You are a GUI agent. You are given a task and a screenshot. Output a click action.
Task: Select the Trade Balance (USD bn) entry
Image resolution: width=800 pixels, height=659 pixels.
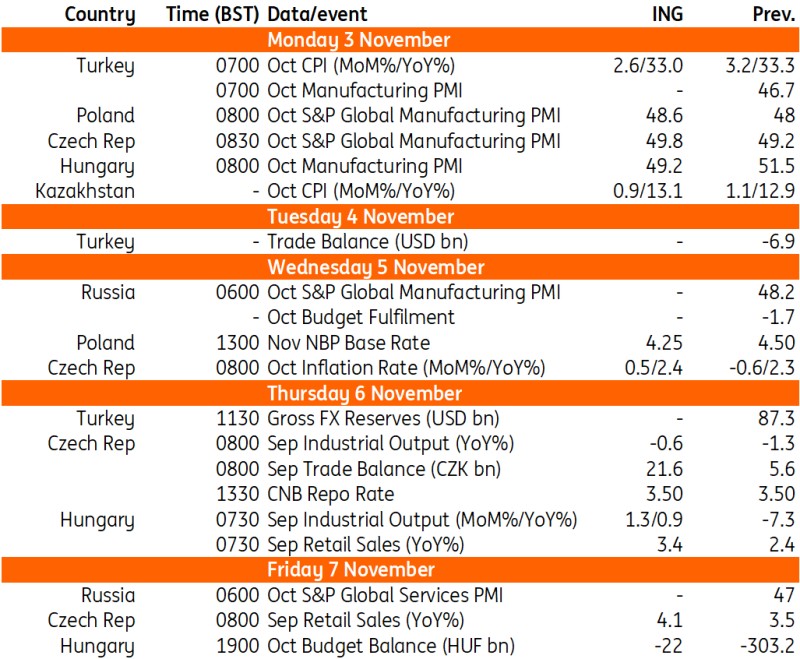coord(366,242)
